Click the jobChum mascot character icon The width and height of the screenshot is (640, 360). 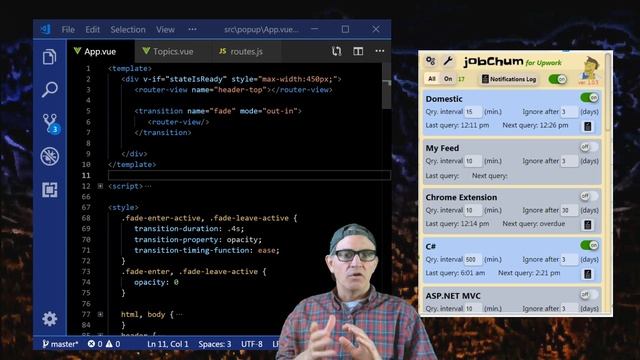coord(589,70)
